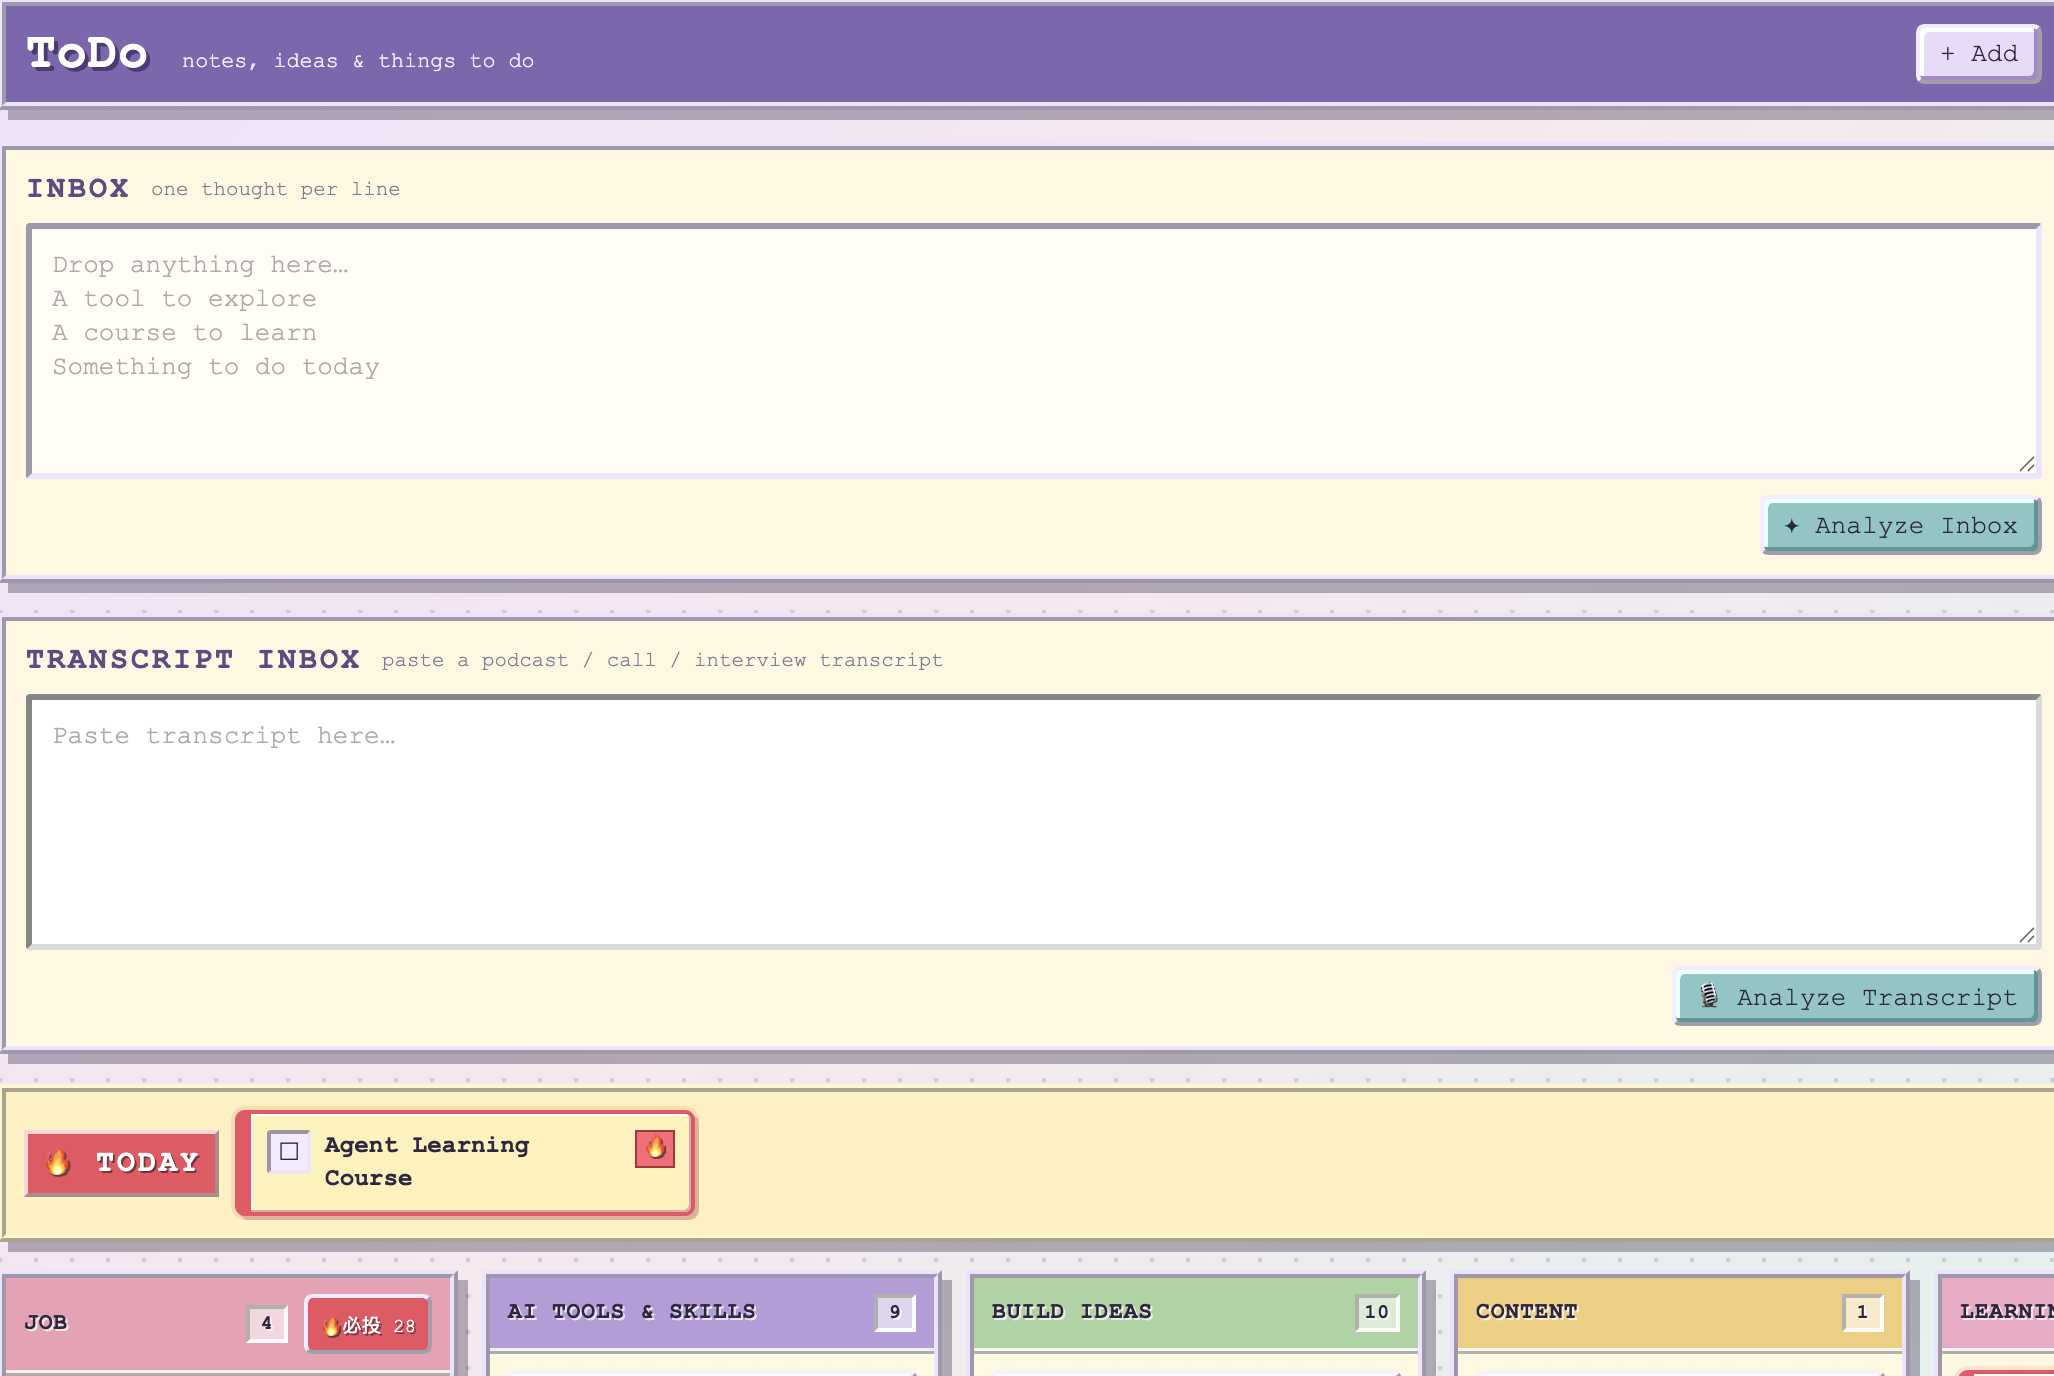This screenshot has height=1376, width=2054.
Task: Select the AI TOOLS & SKILLS column header
Action: tap(712, 1312)
